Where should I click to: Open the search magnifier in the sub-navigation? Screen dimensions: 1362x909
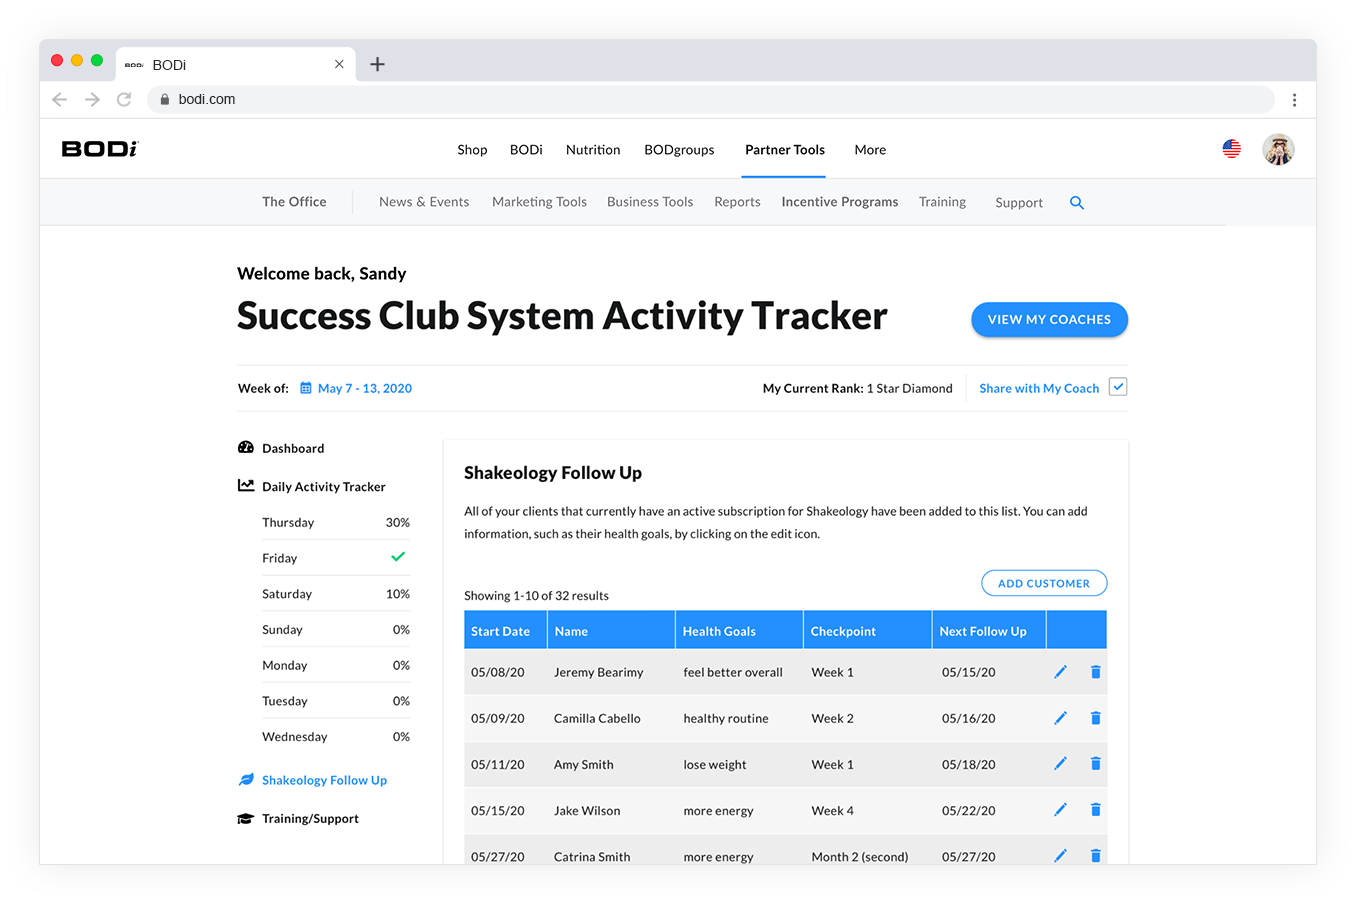point(1077,203)
